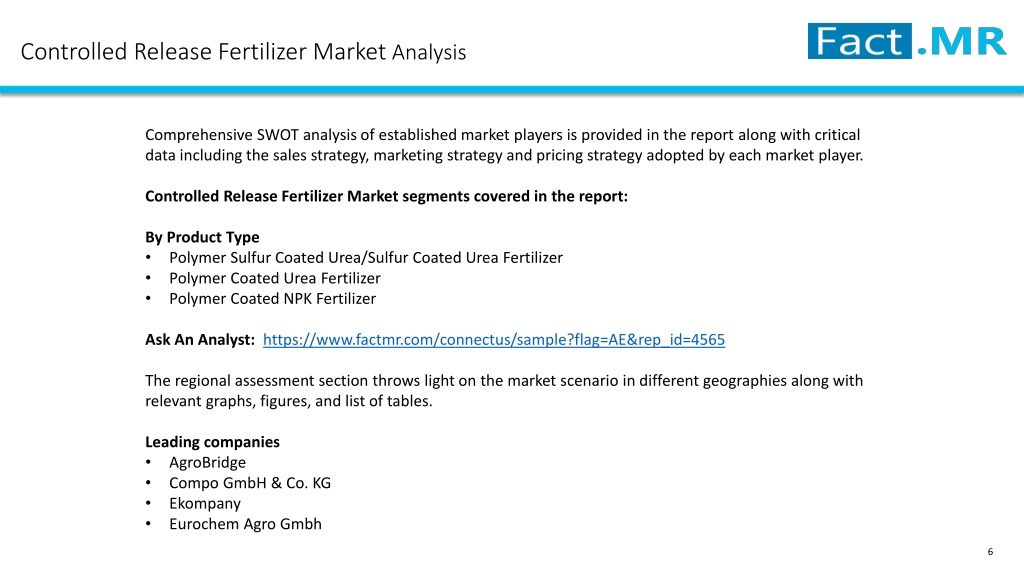Click the Fact.MR logo
1024x576 pixels.
[x=907, y=41]
